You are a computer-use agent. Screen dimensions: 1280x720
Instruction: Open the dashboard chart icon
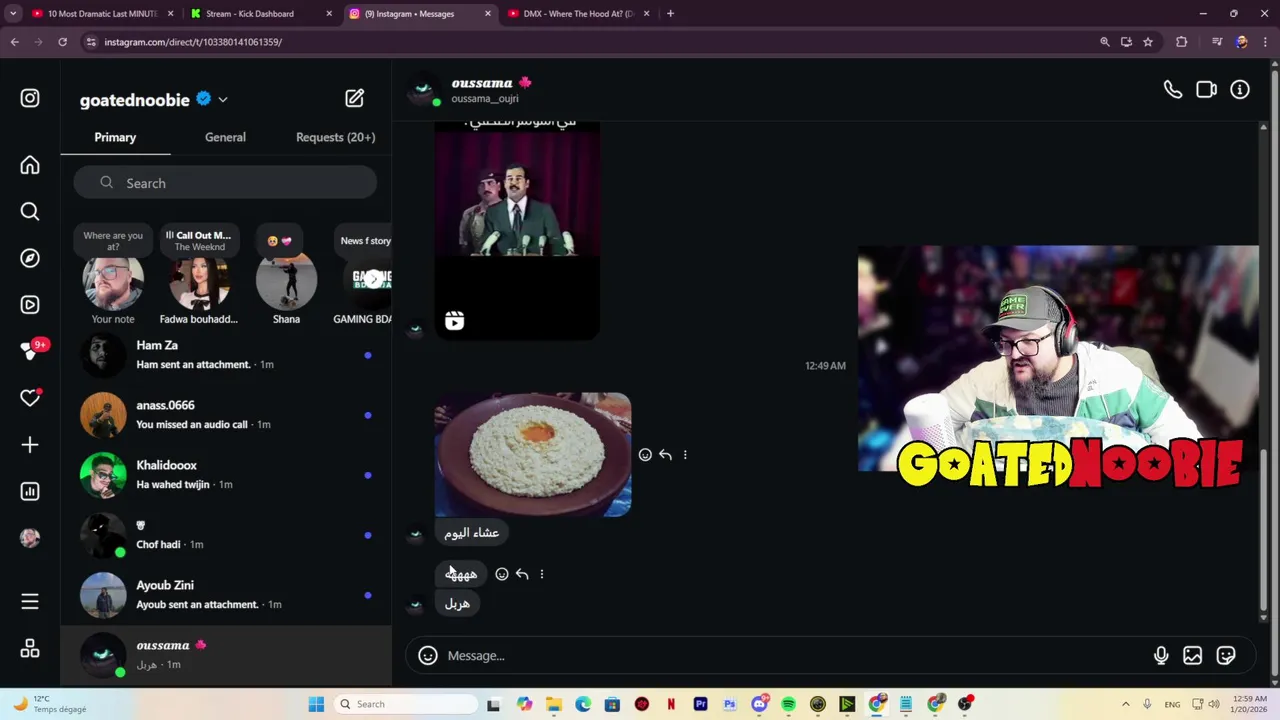30,491
